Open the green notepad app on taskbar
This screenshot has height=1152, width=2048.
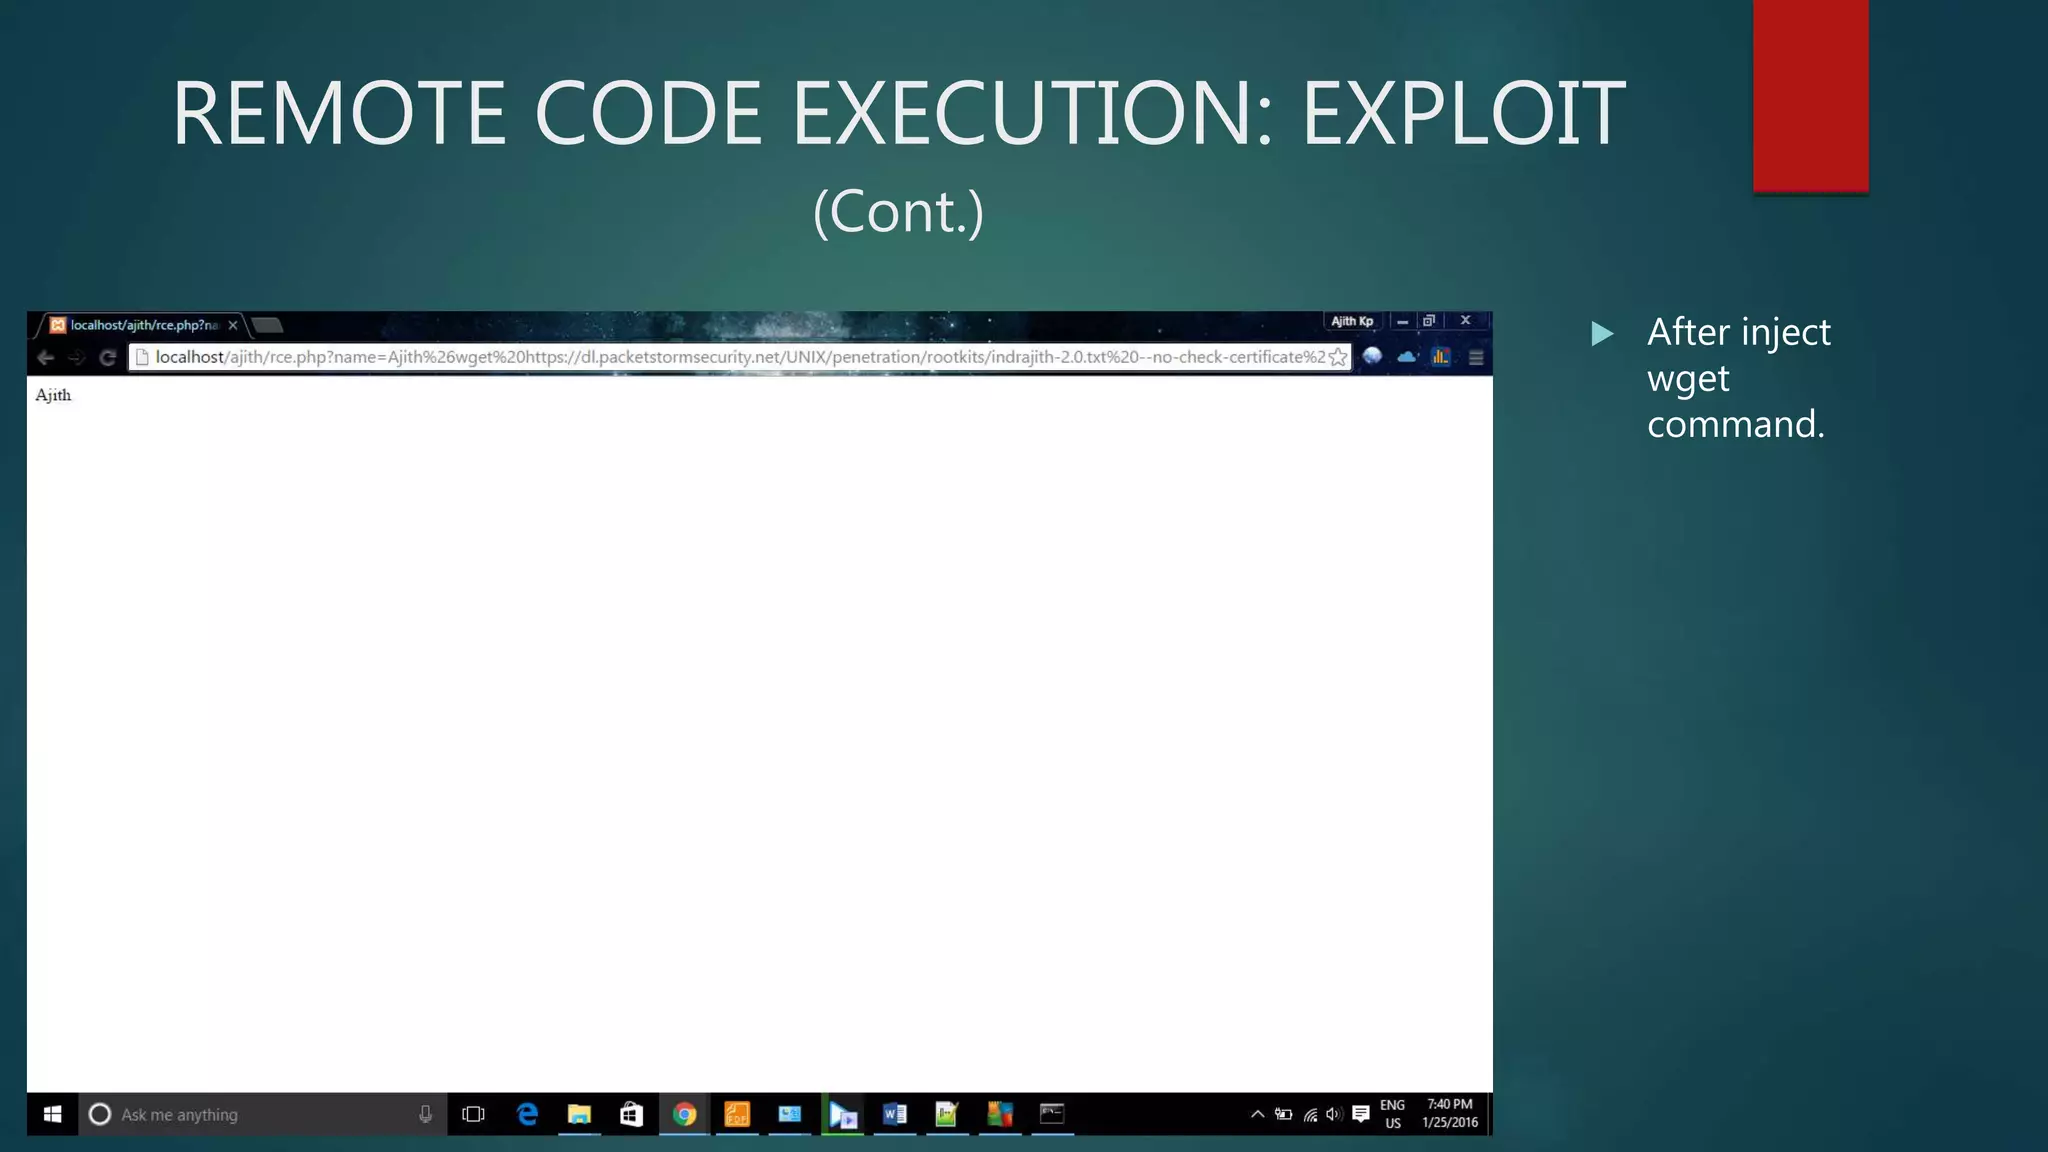tap(947, 1114)
